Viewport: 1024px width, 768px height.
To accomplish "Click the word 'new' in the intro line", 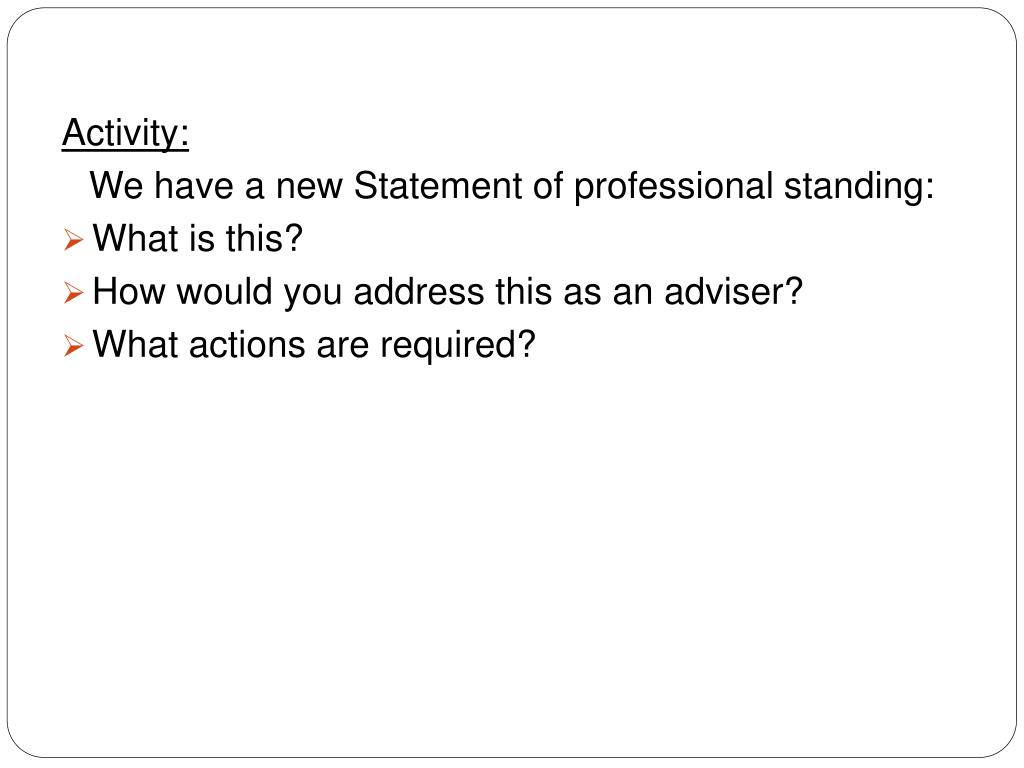I will 309,188.
